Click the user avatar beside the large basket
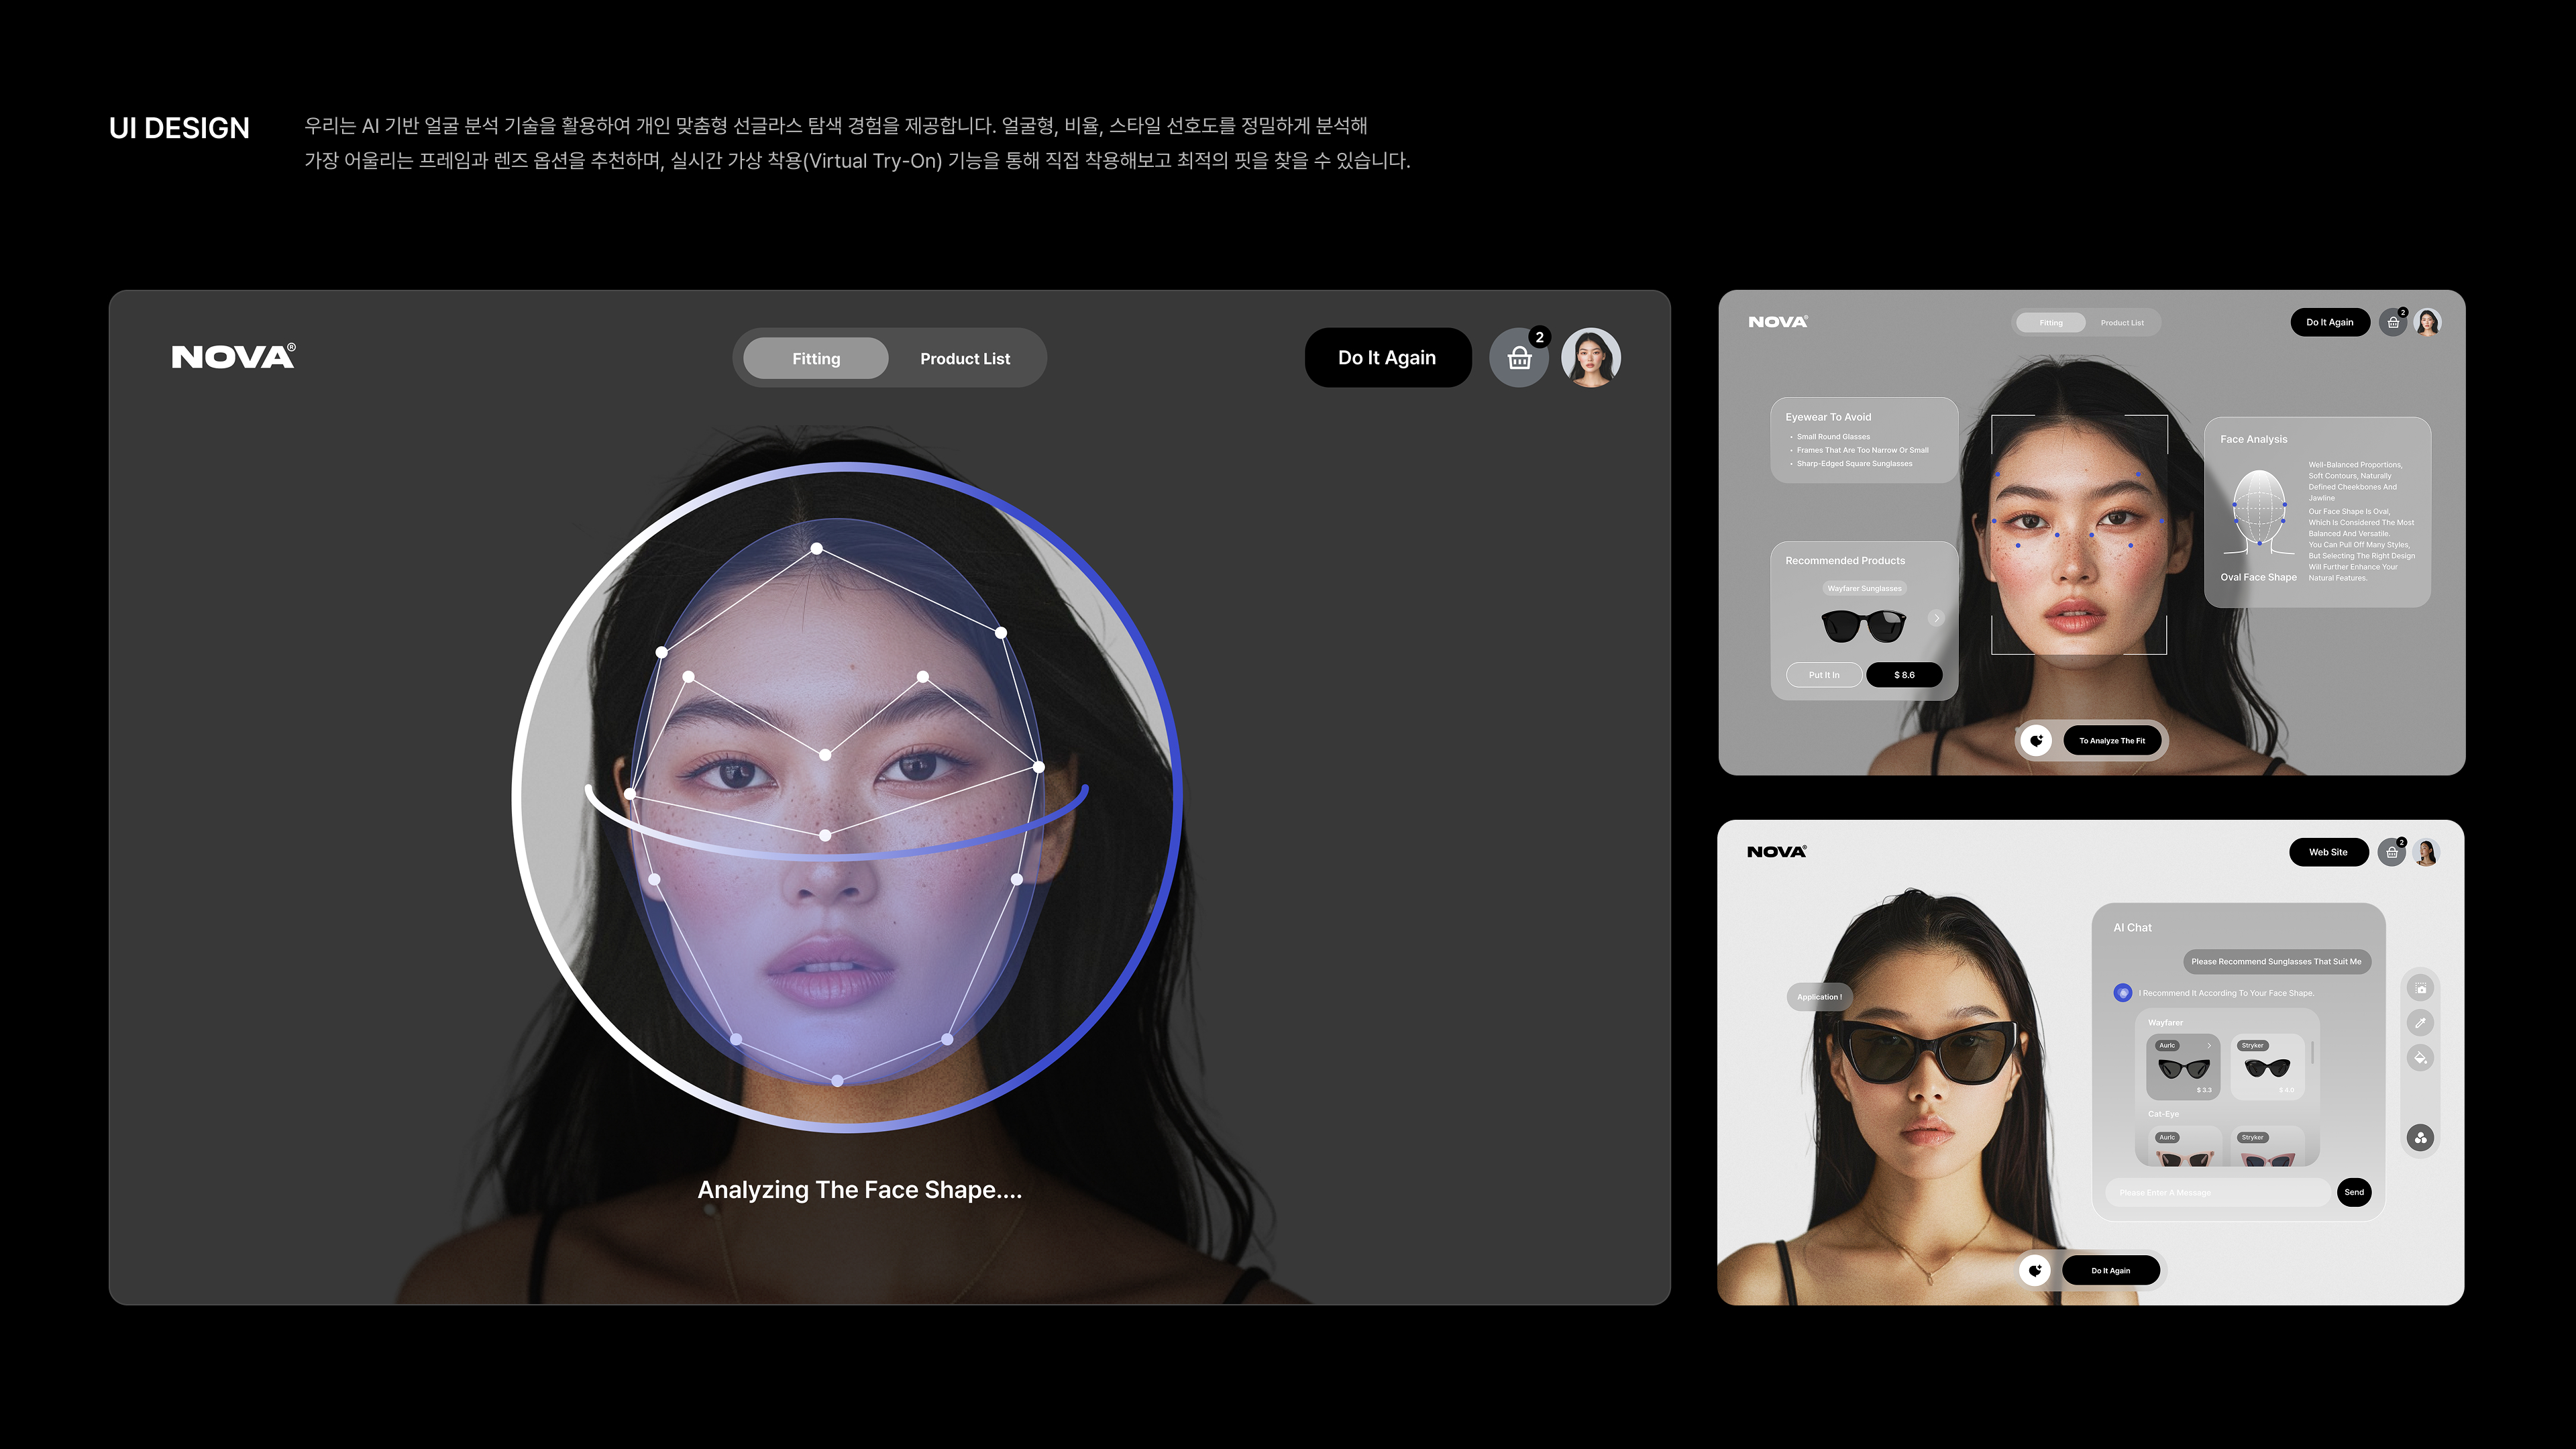Image resolution: width=2576 pixels, height=1449 pixels. 1590,358
